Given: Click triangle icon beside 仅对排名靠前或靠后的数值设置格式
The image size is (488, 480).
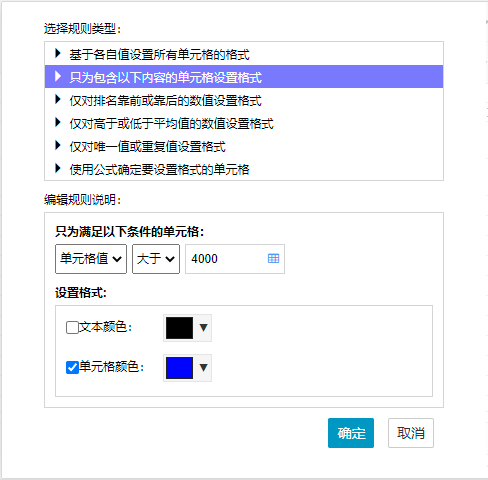Looking at the screenshot, I should (58, 99).
